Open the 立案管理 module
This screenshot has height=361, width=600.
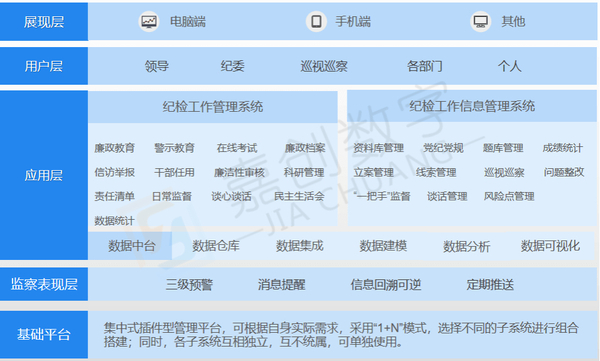(373, 173)
